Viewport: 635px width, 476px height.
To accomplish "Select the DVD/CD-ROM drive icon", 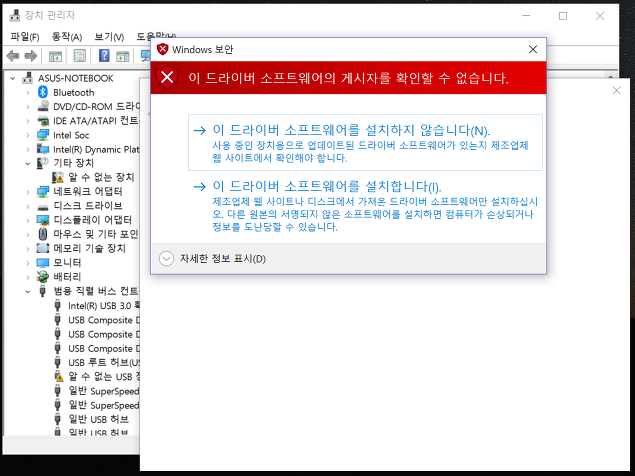I will 43,107.
